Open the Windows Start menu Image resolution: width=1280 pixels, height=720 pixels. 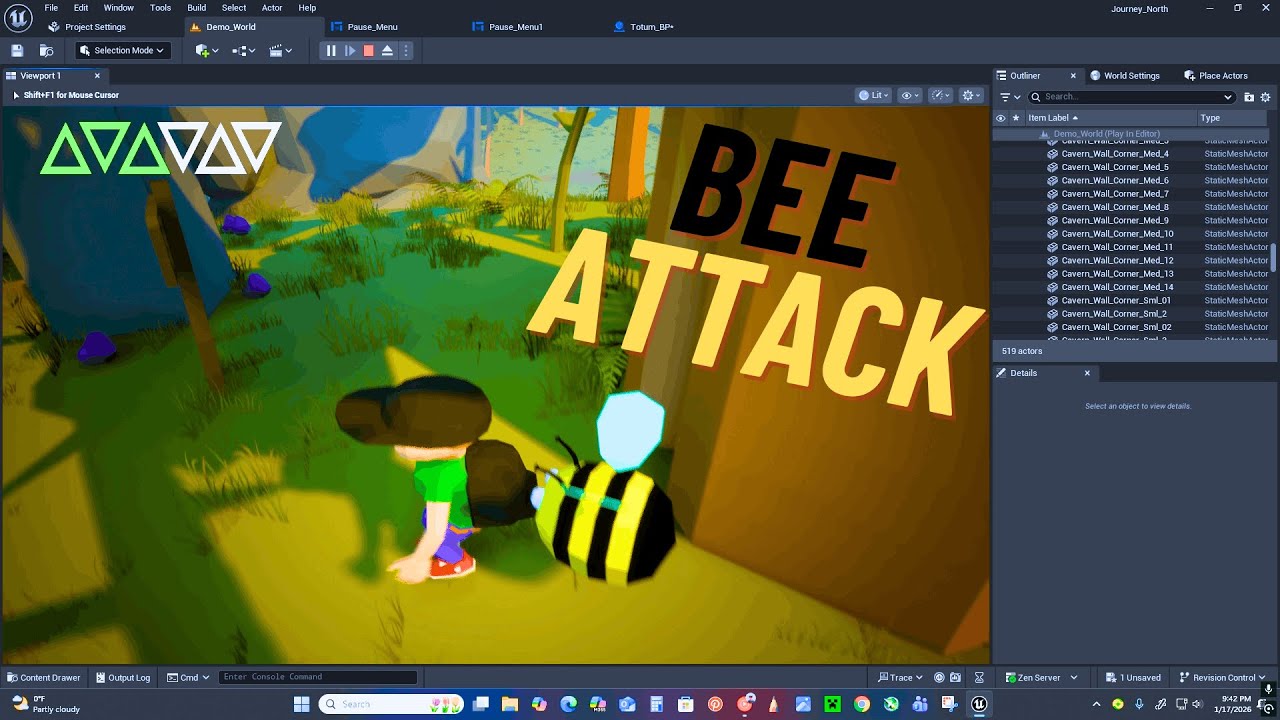[301, 704]
